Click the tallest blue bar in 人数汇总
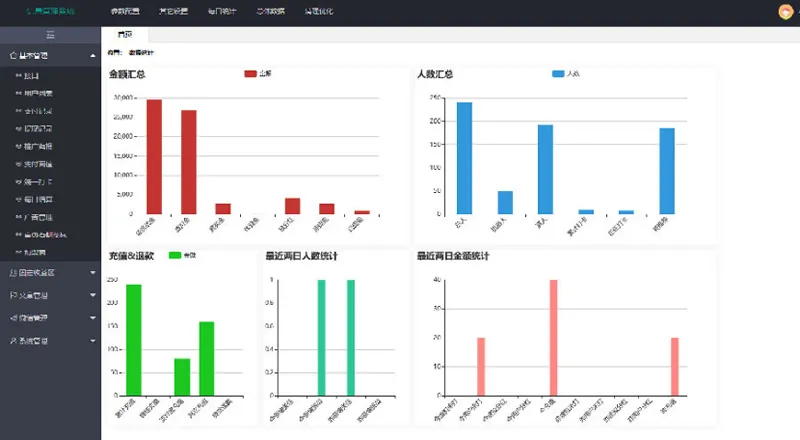The image size is (800, 440). tap(464, 158)
